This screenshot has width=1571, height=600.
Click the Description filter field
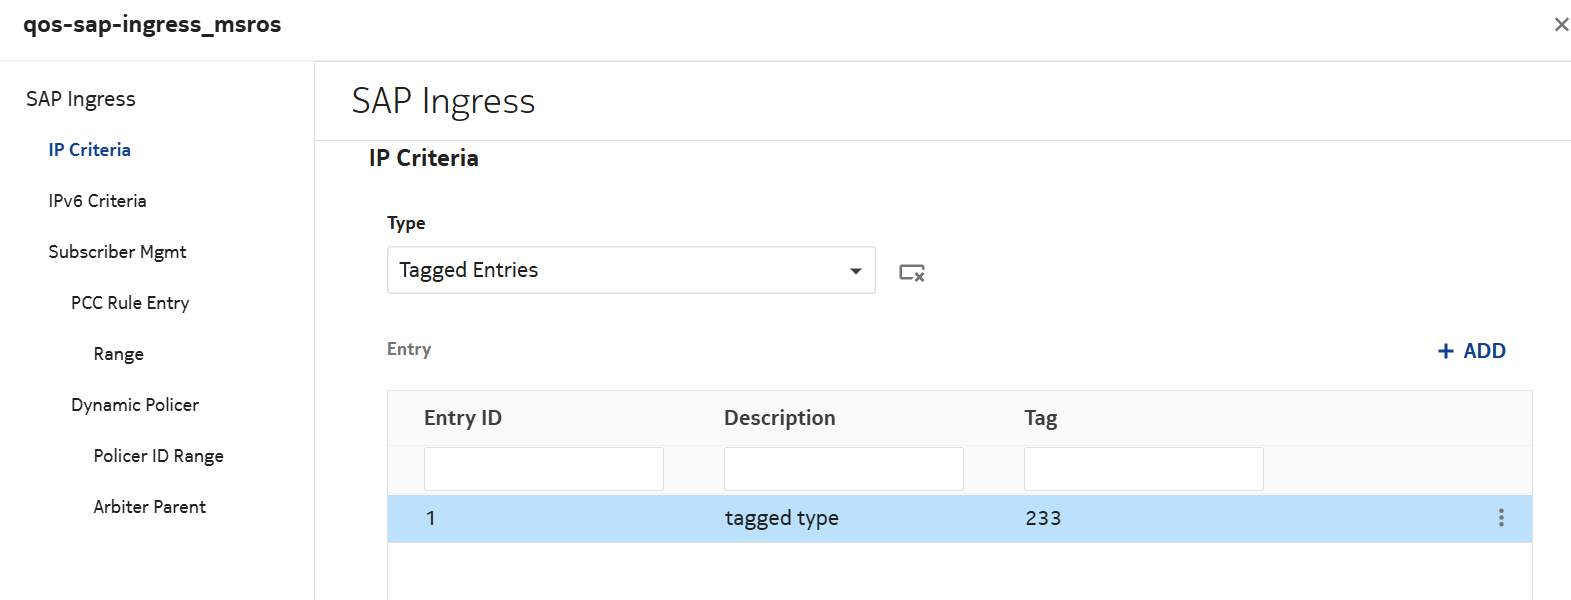(x=843, y=469)
